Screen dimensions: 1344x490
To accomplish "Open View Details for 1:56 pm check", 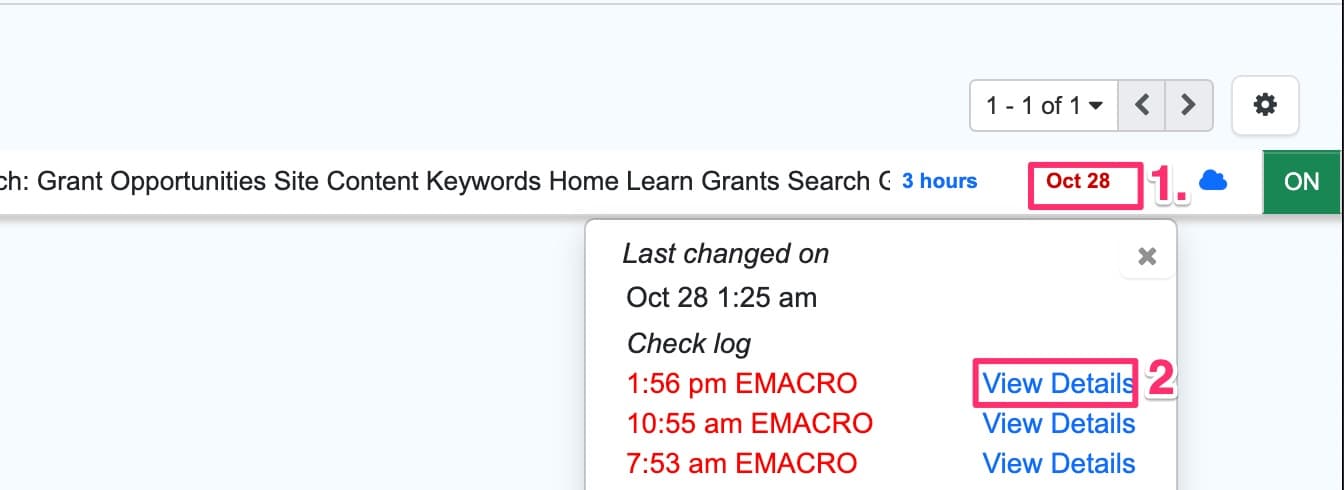I will click(x=1058, y=383).
